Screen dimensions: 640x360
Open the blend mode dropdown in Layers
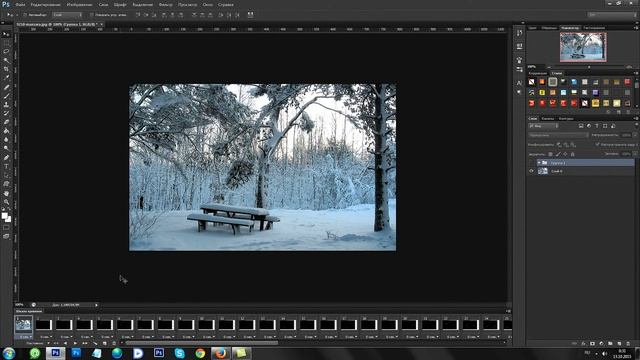point(558,135)
